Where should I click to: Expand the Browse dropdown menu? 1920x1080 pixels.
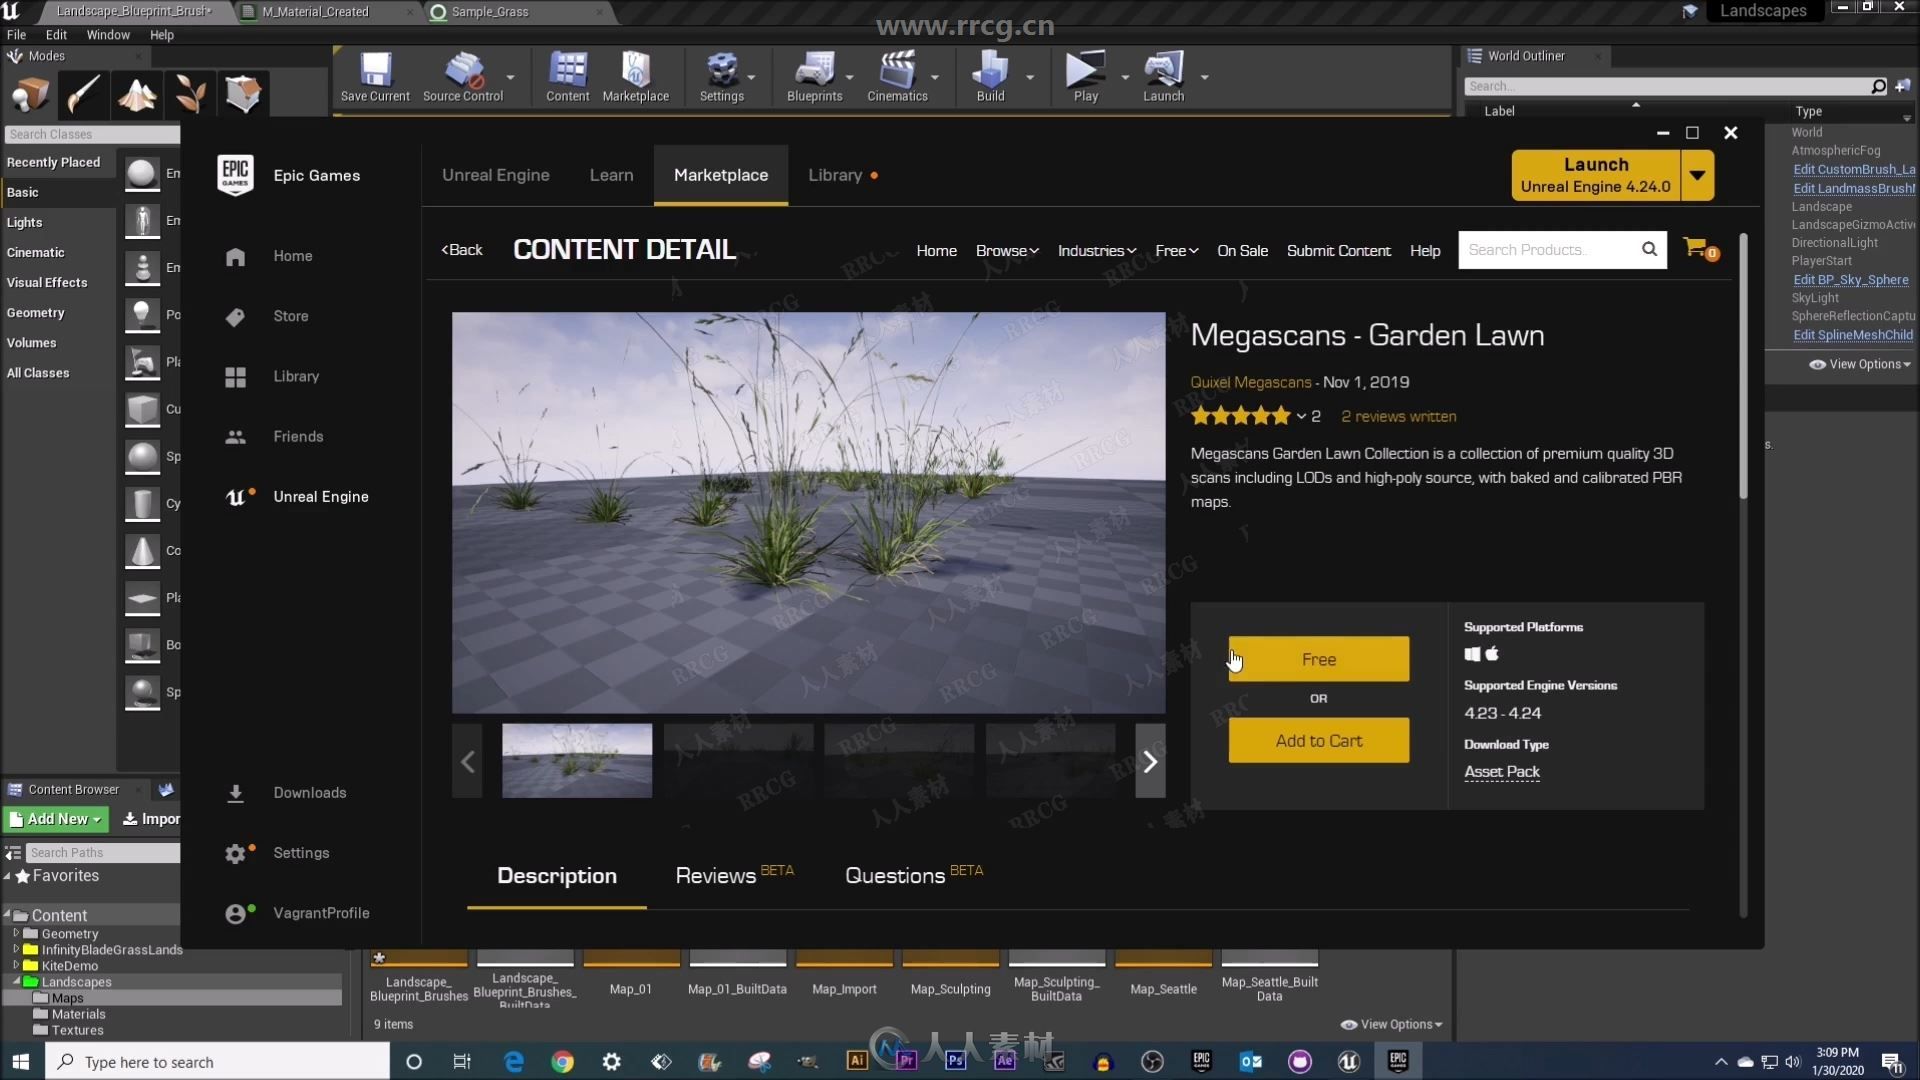point(1006,249)
